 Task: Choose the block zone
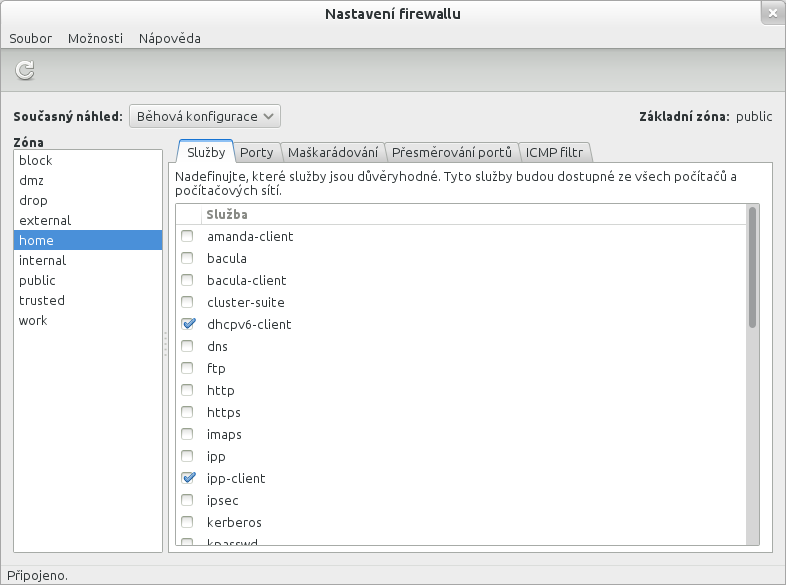35,160
